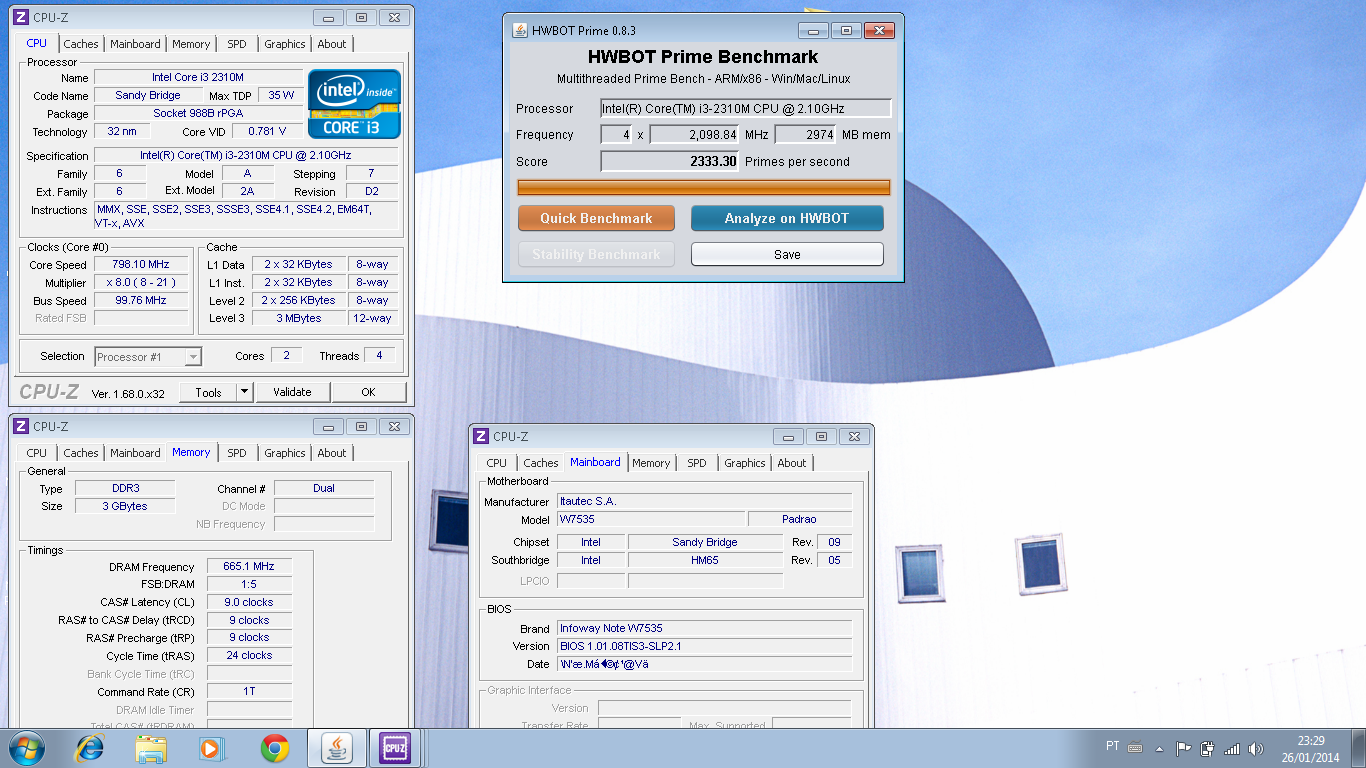This screenshot has width=1366, height=768.
Task: Open the Processor #1 selection dropdown
Action: click(148, 357)
